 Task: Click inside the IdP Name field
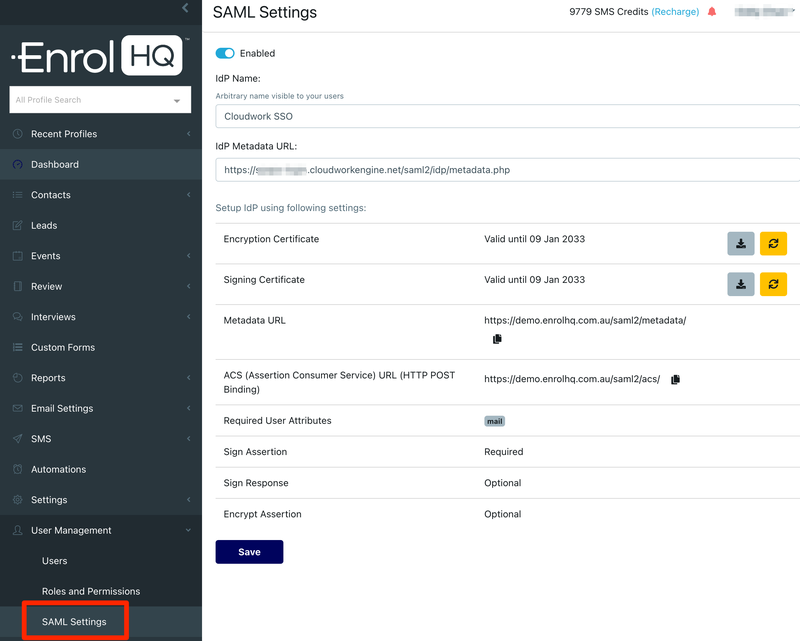coord(400,116)
